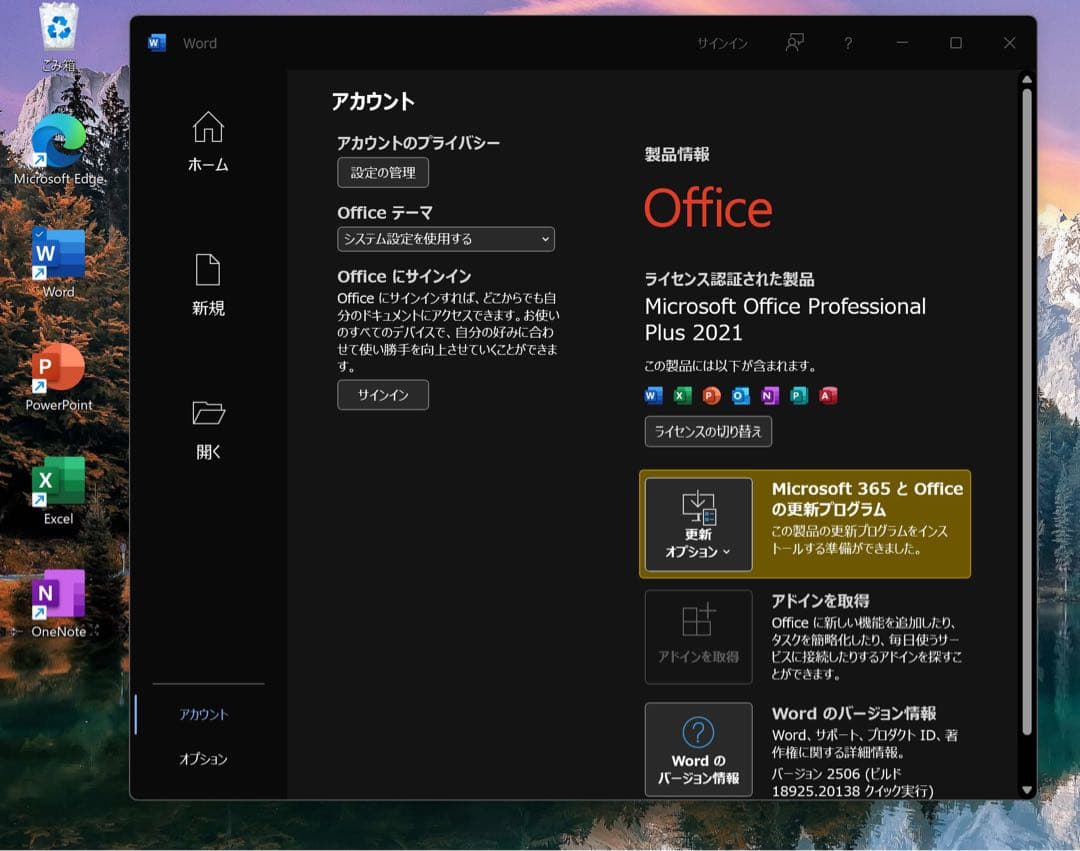The image size is (1080, 851).
Task: Select the Excel icon under ライセンス認証された製品
Action: pos(682,396)
